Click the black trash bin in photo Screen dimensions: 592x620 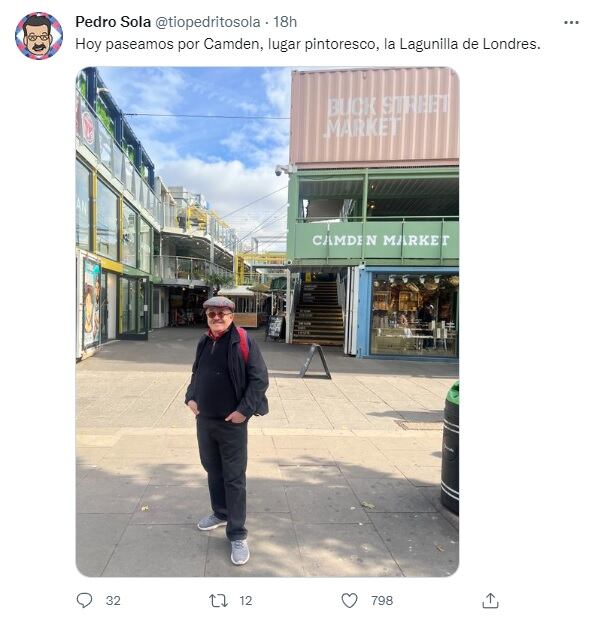(450, 448)
